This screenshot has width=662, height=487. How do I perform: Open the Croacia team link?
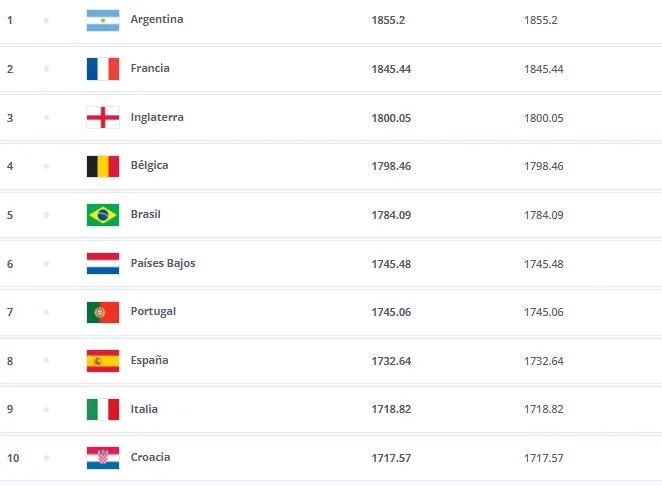click(150, 458)
